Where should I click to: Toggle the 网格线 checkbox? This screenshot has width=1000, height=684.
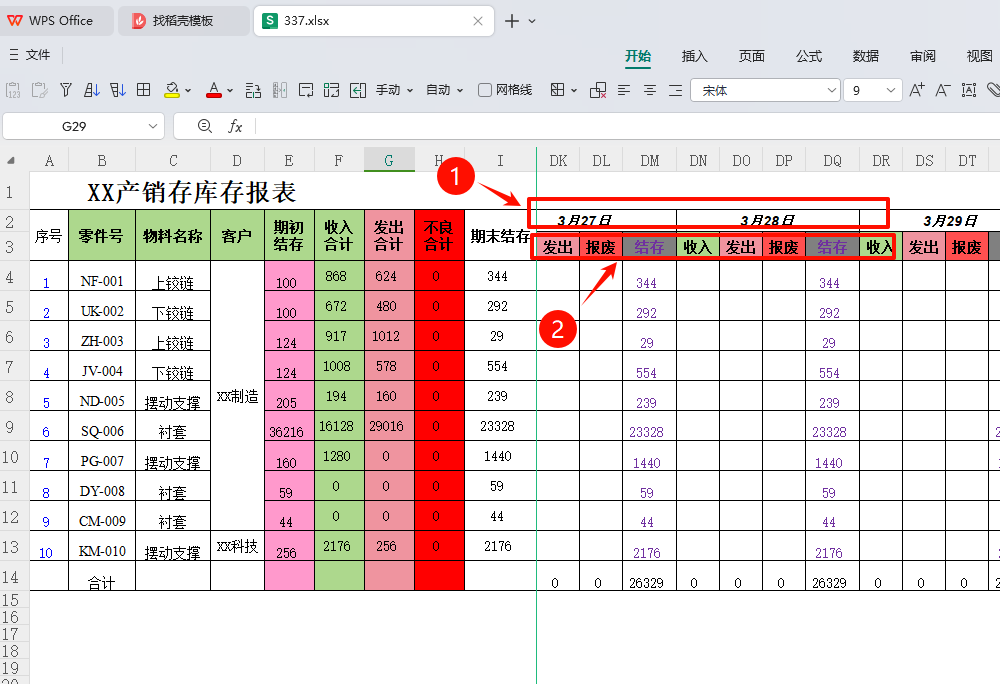(485, 91)
